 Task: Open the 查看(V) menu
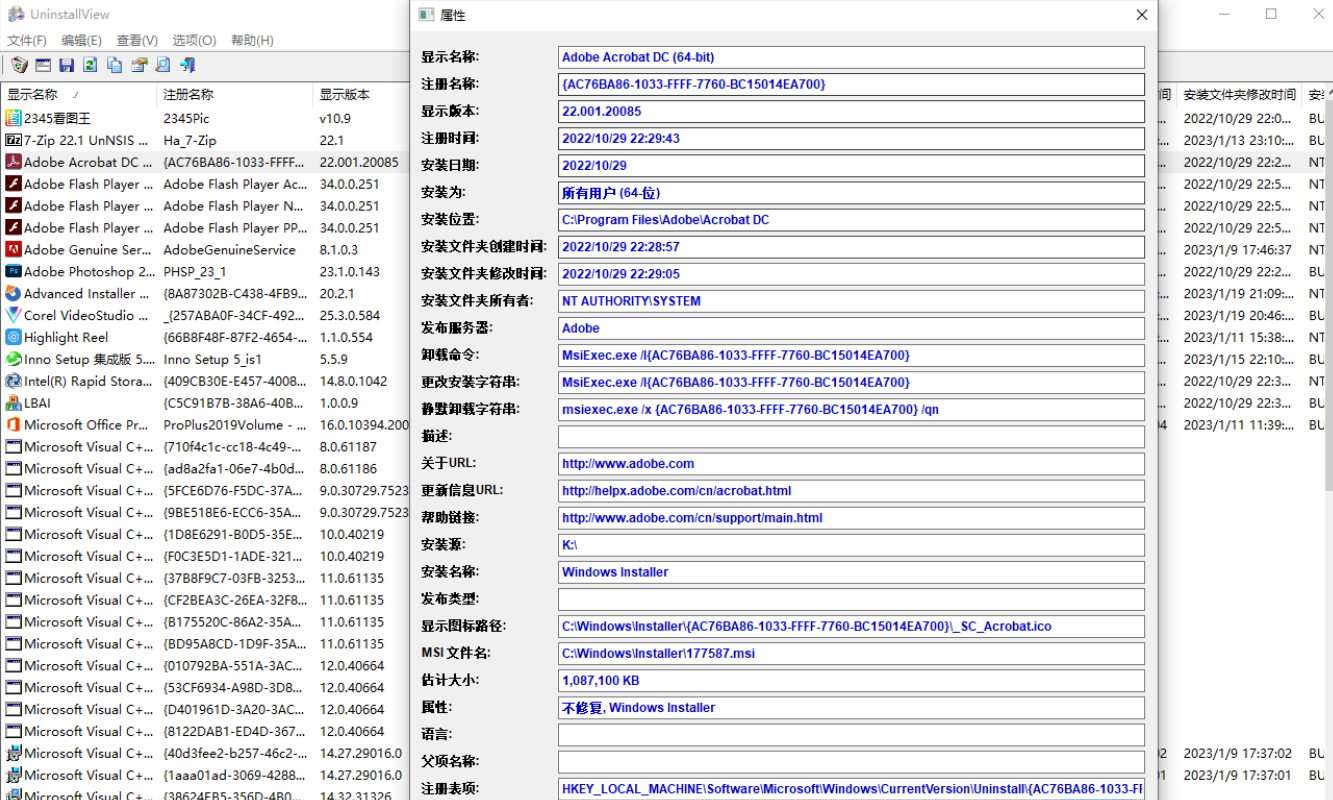tap(137, 40)
